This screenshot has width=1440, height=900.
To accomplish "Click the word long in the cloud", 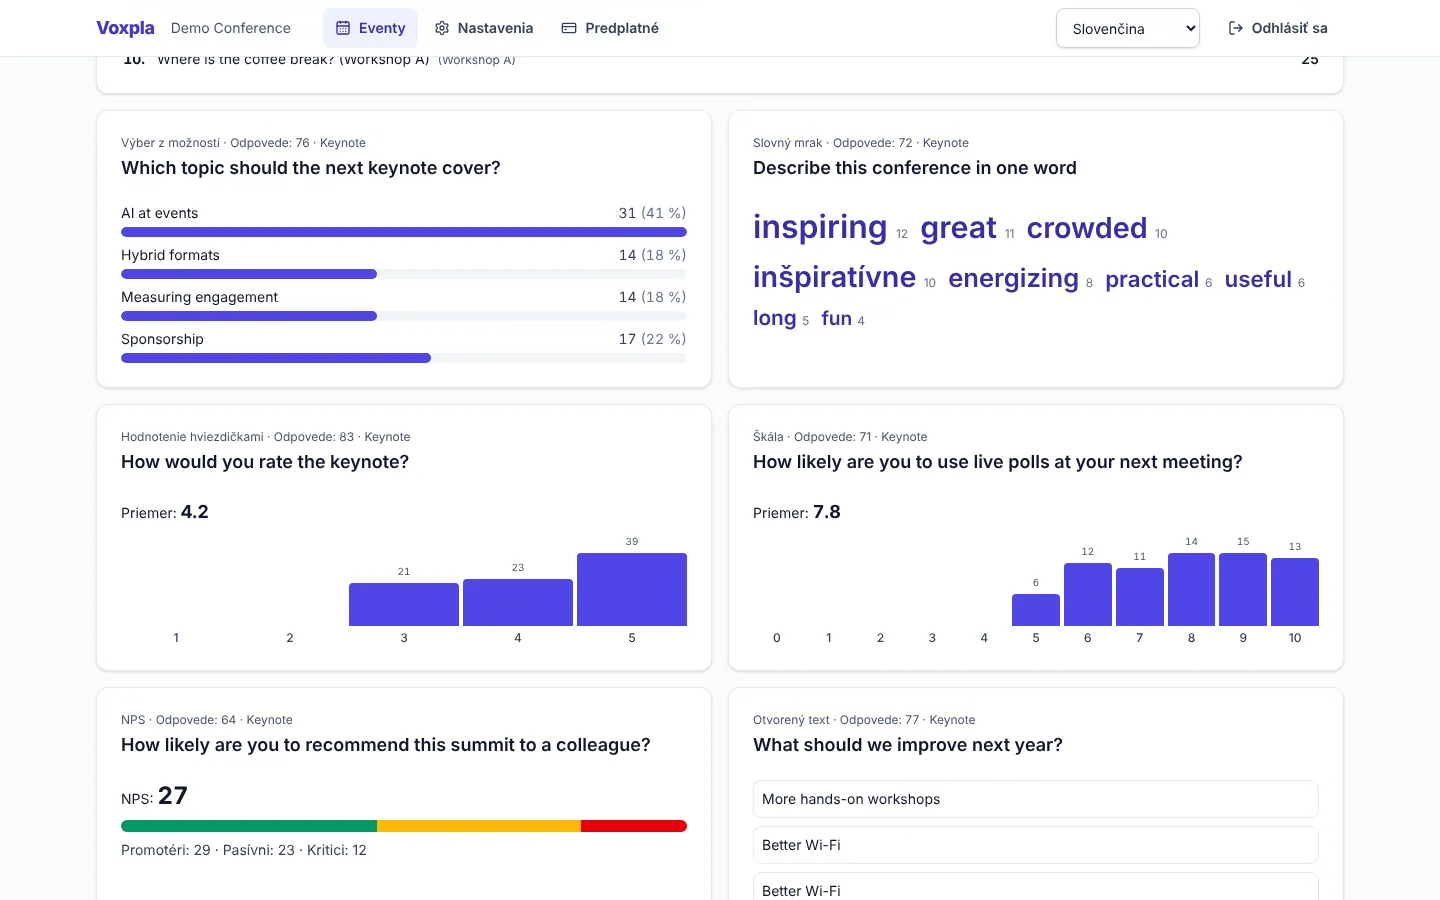I will point(774,318).
